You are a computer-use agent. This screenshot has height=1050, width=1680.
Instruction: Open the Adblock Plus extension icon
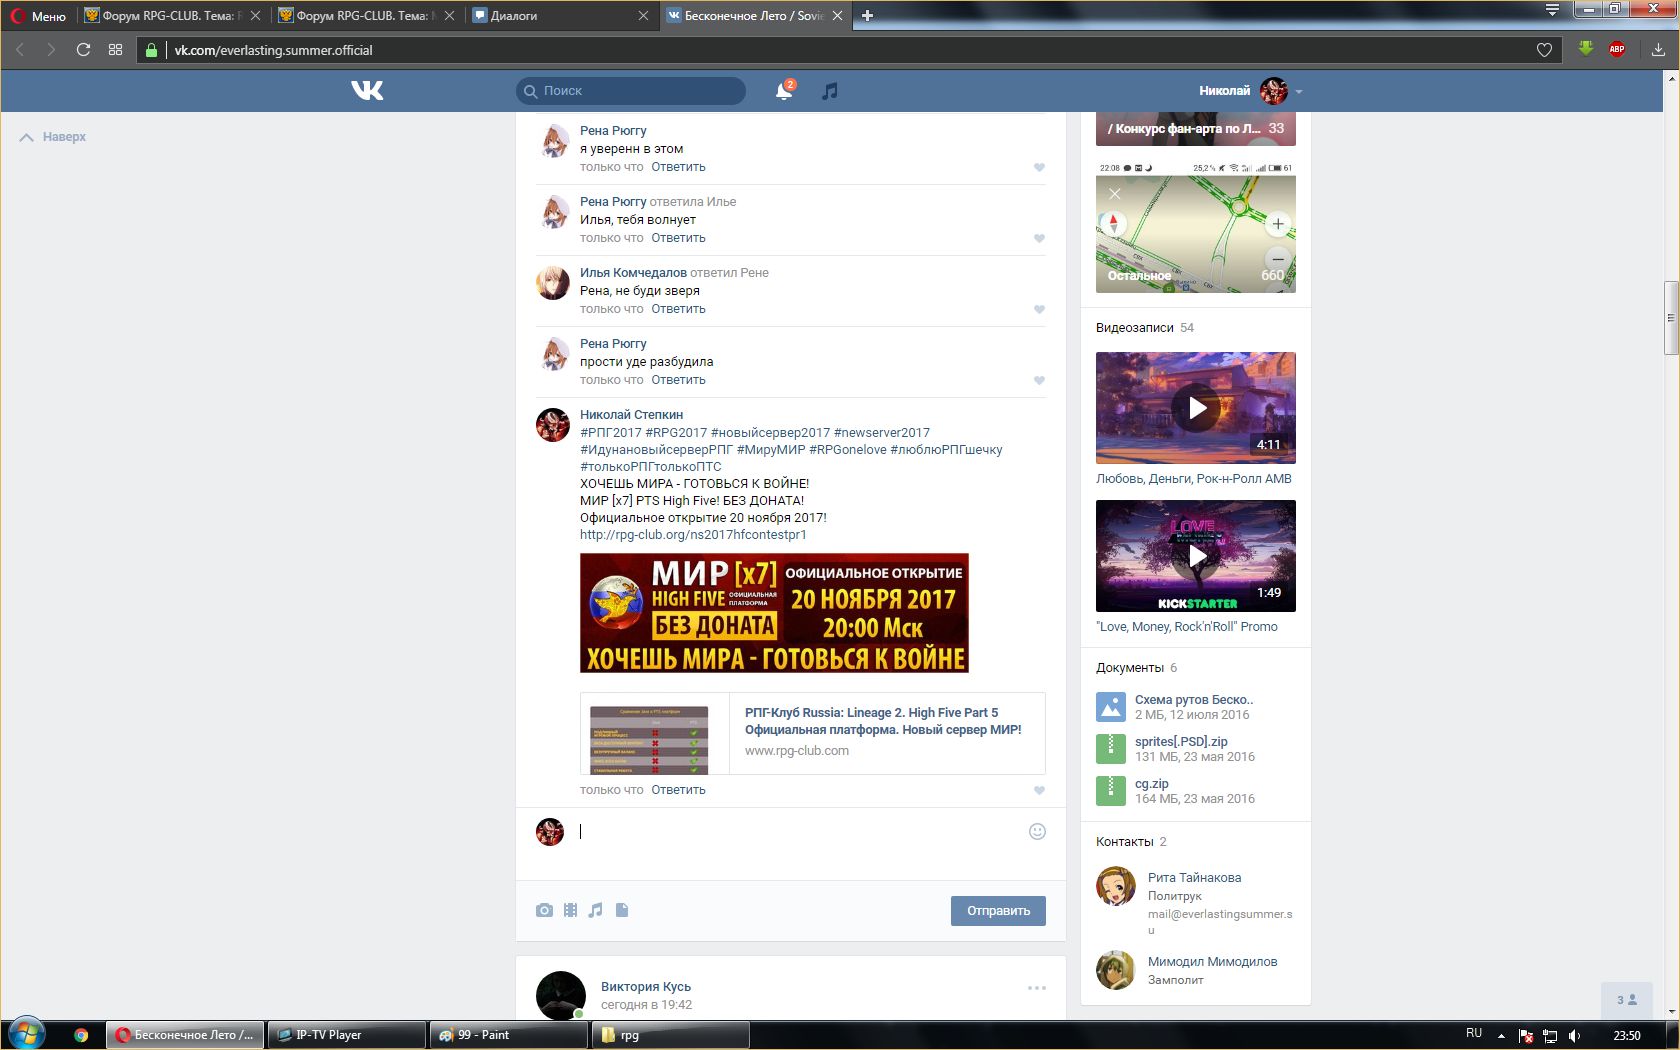(x=1616, y=49)
